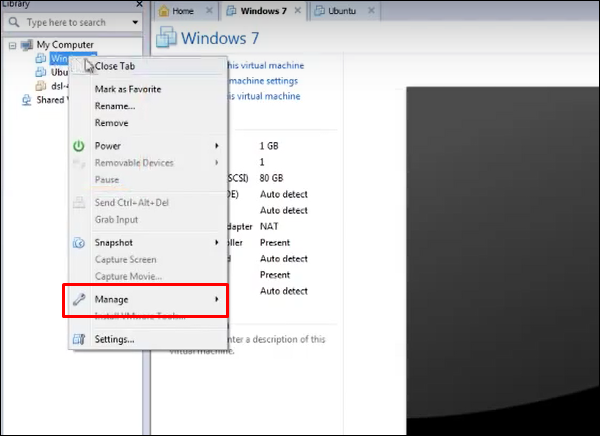Click the dsl VM icon in library tree
The image size is (600, 436).
(41, 86)
